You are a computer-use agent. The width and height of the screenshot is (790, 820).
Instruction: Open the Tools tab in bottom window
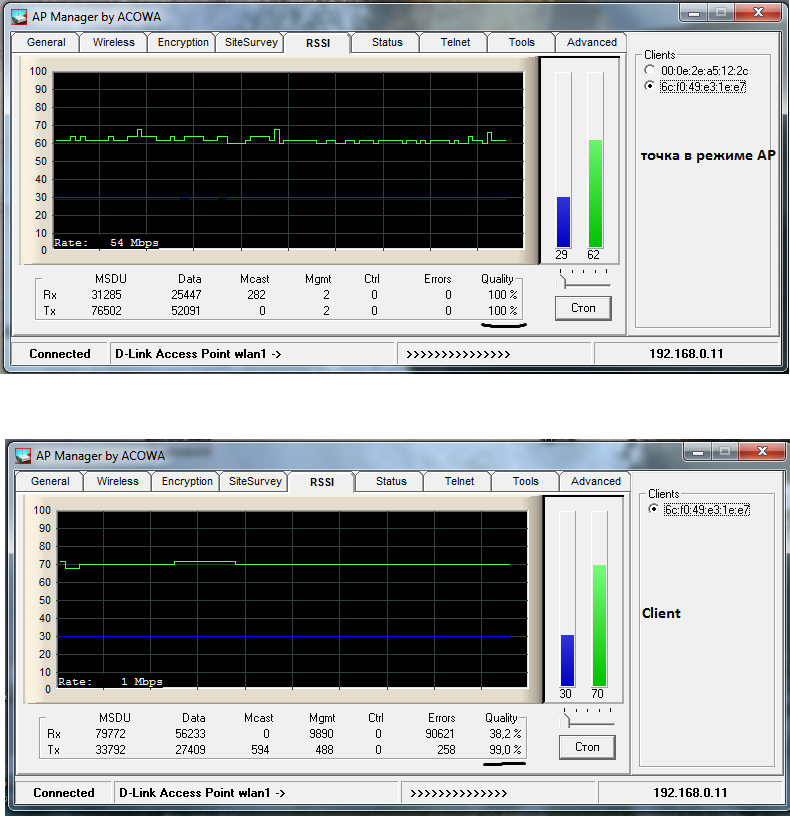(525, 481)
